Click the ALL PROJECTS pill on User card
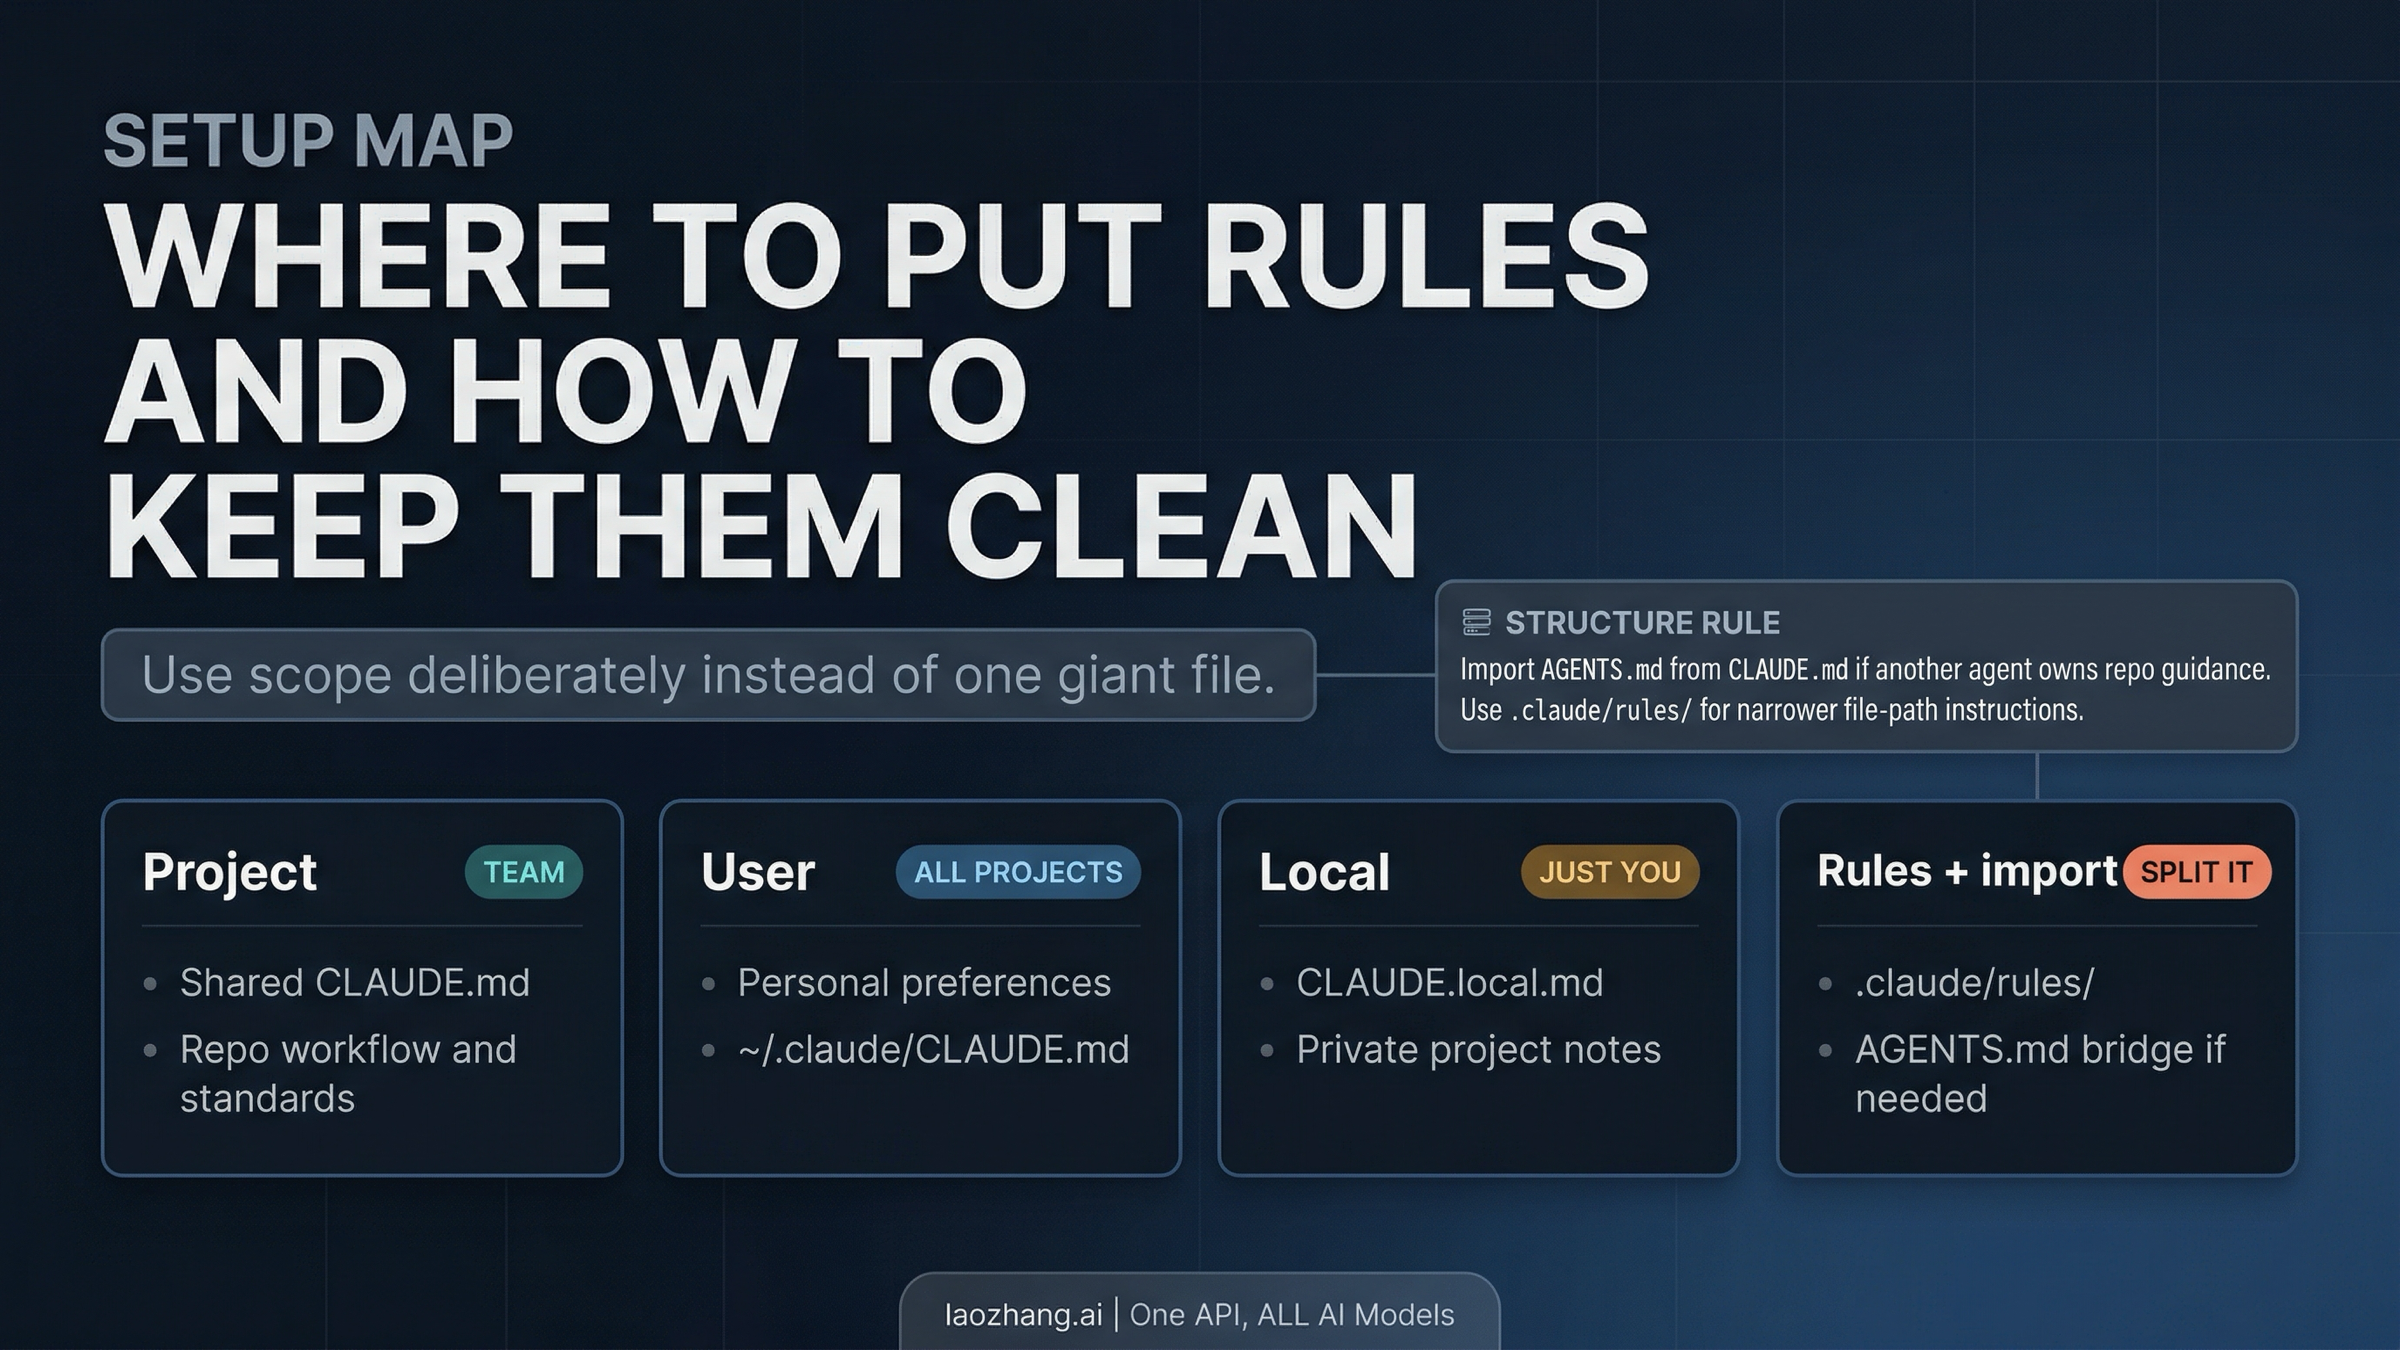The image size is (2400, 1350). (x=1018, y=872)
